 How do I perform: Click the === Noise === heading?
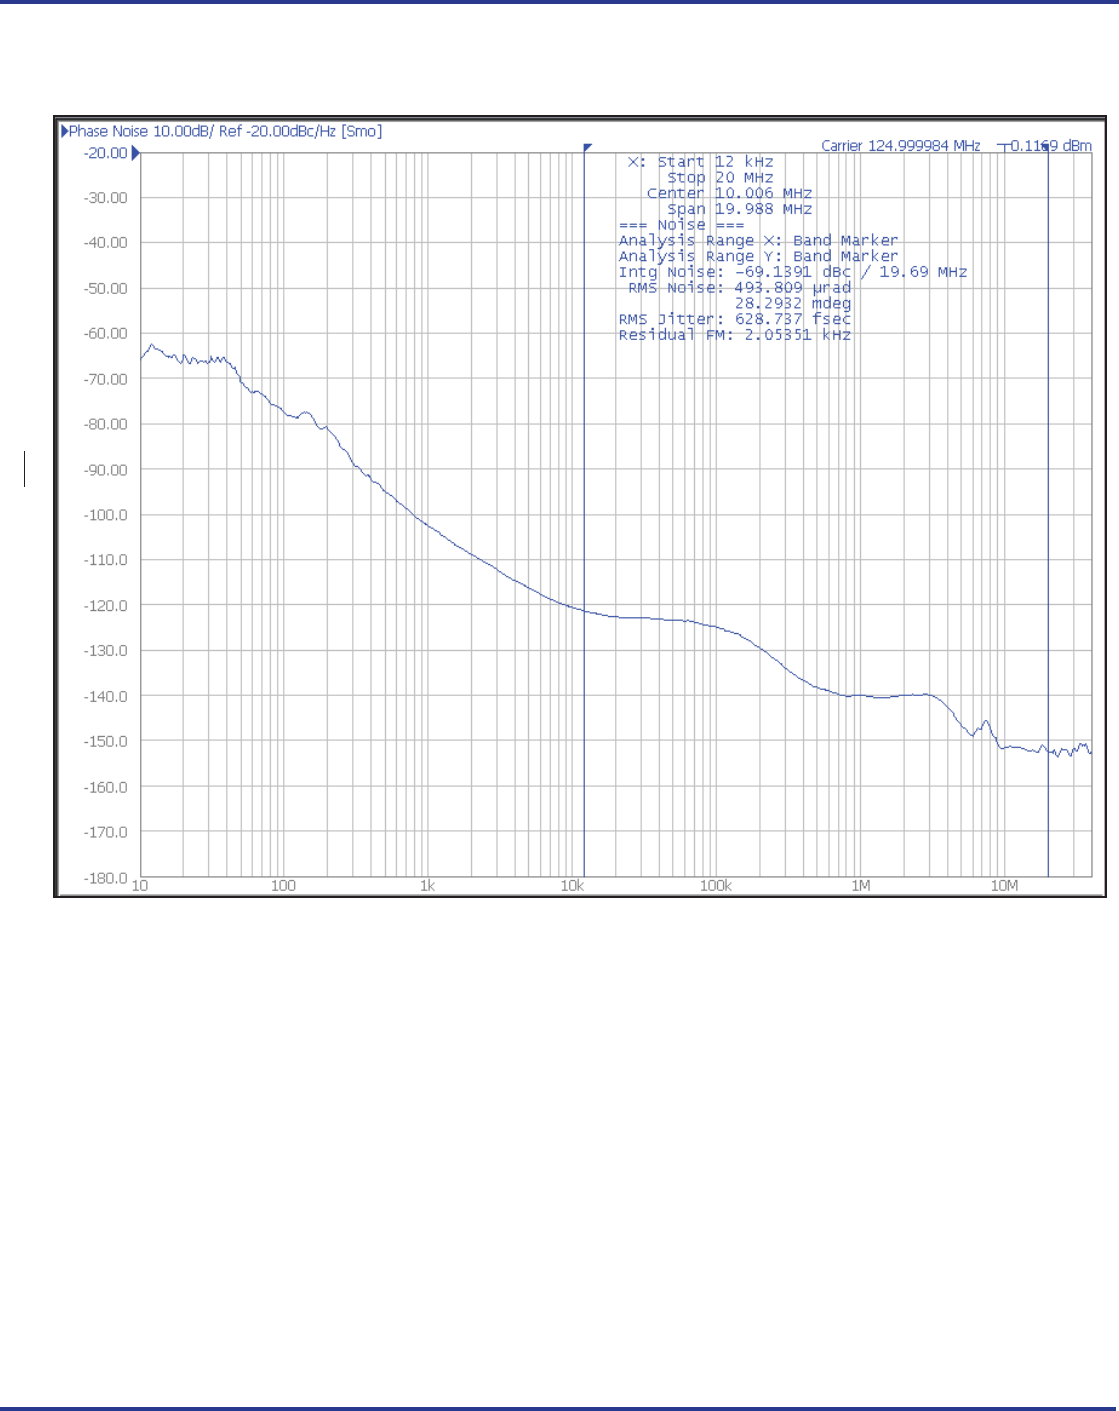[x=681, y=225]
